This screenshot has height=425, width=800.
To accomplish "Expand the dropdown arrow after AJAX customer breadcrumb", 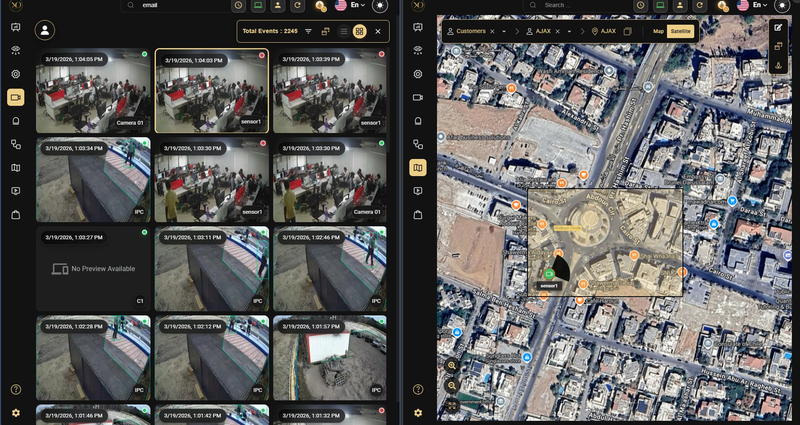I will [569, 31].
